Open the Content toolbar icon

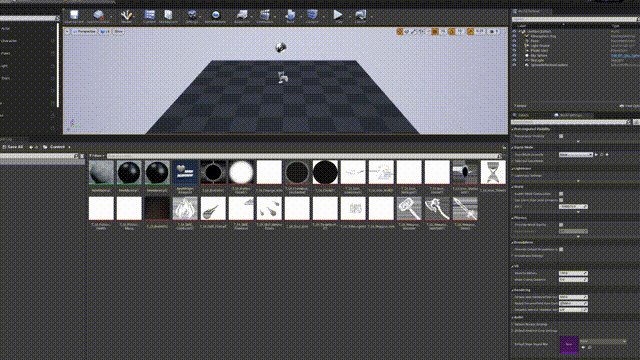click(x=149, y=15)
